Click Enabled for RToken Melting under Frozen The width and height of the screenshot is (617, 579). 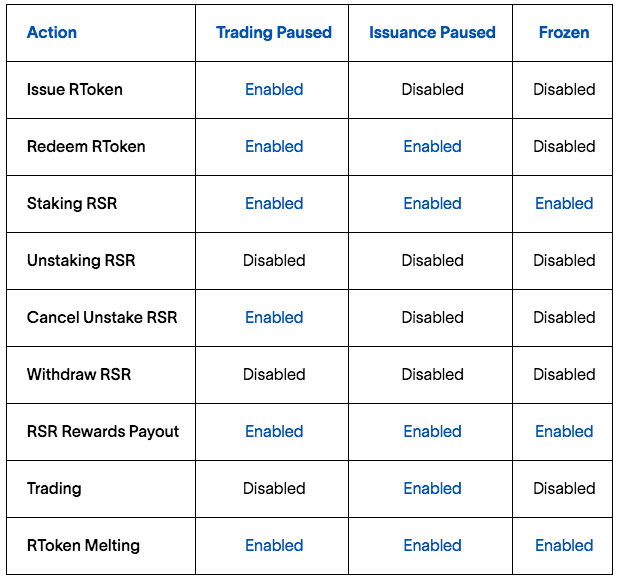pos(564,545)
